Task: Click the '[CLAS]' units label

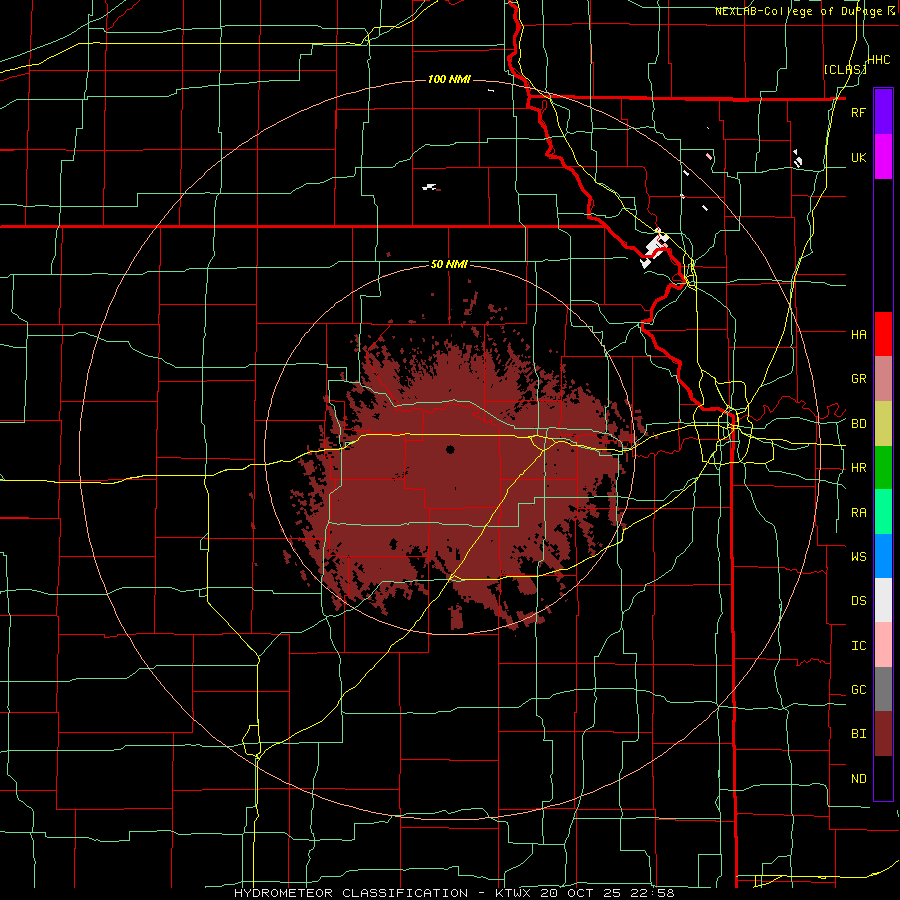Action: tap(845, 69)
